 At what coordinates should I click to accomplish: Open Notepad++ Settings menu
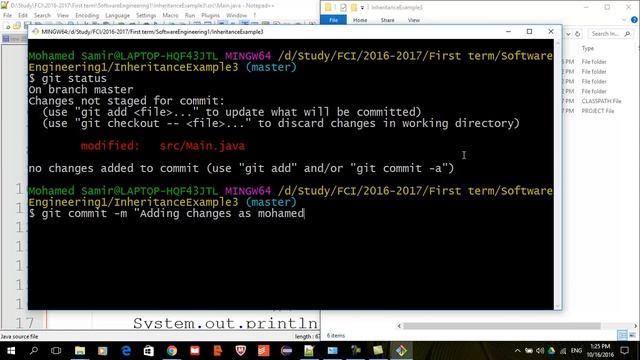pyautogui.click(x=146, y=15)
